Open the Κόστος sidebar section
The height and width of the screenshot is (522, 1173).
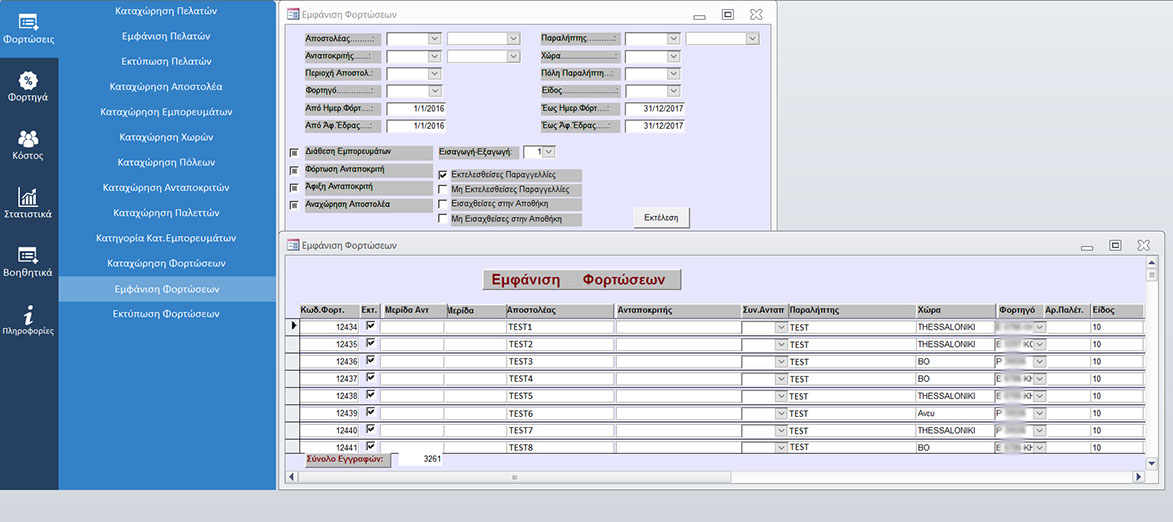28,145
